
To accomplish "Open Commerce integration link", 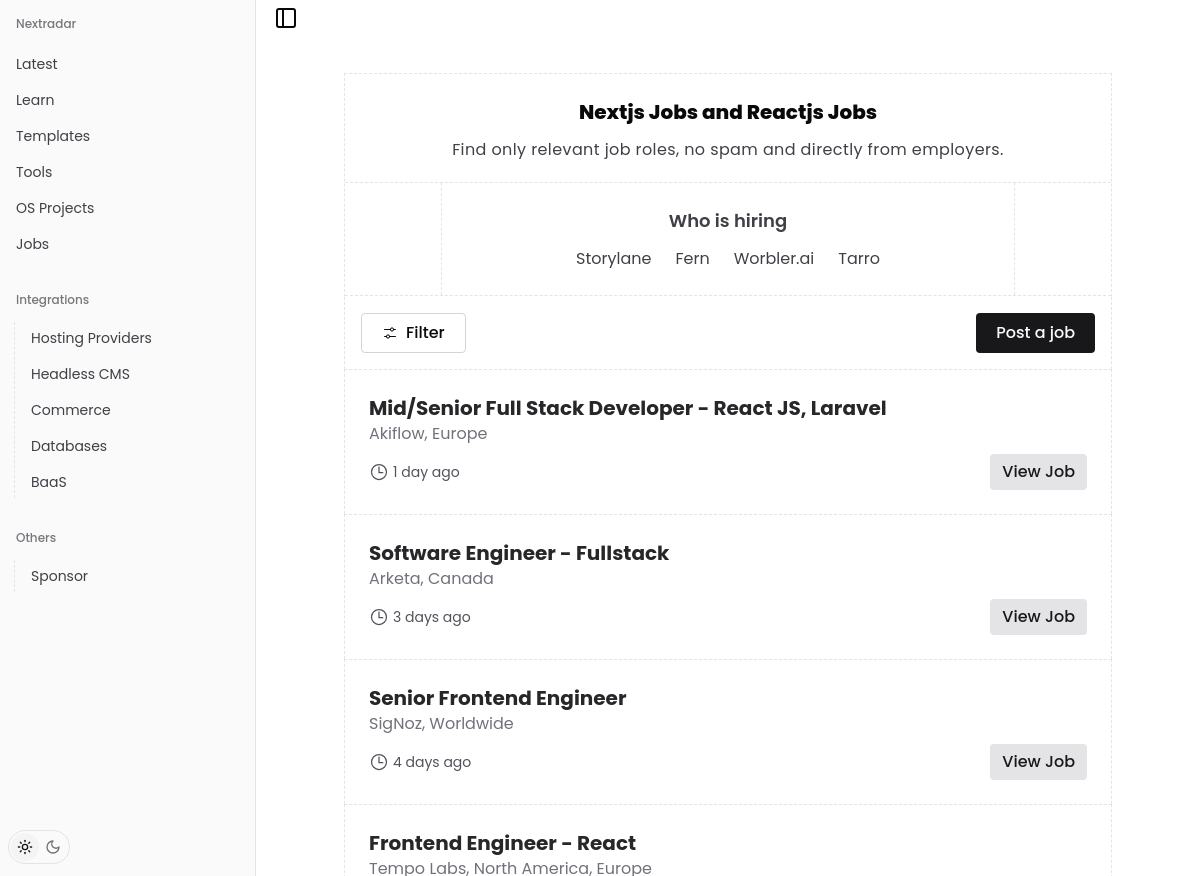I will pos(71,410).
